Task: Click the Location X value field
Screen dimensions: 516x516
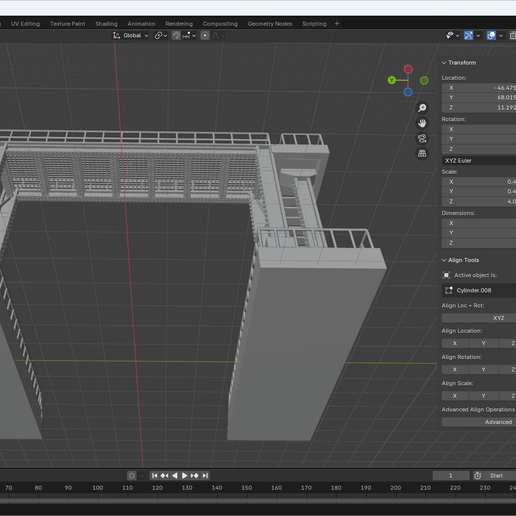Action: [x=479, y=88]
